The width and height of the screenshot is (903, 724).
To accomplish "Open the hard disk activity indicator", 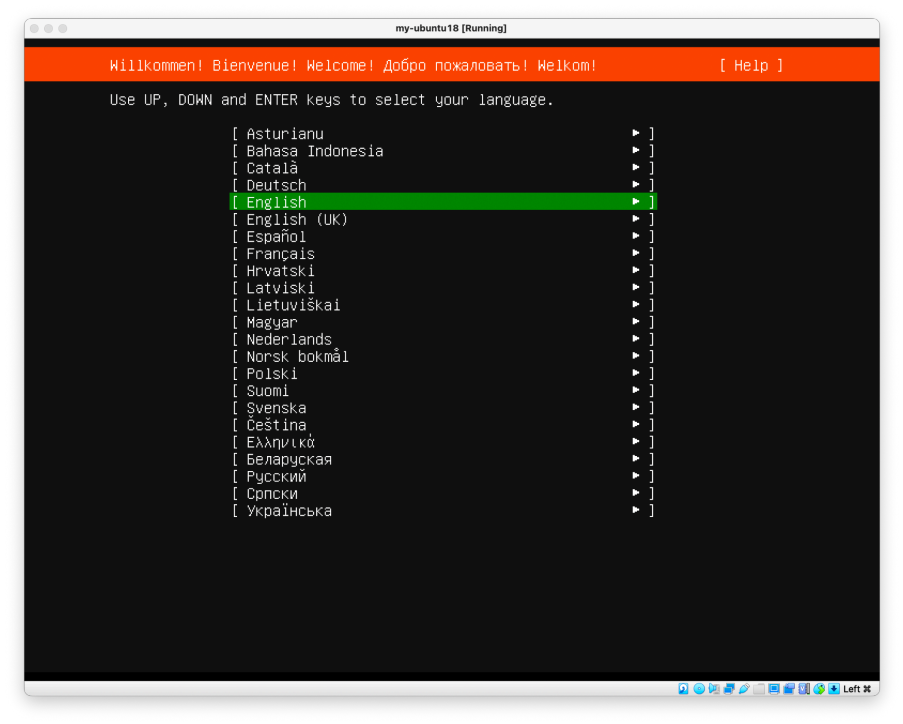I will click(684, 688).
